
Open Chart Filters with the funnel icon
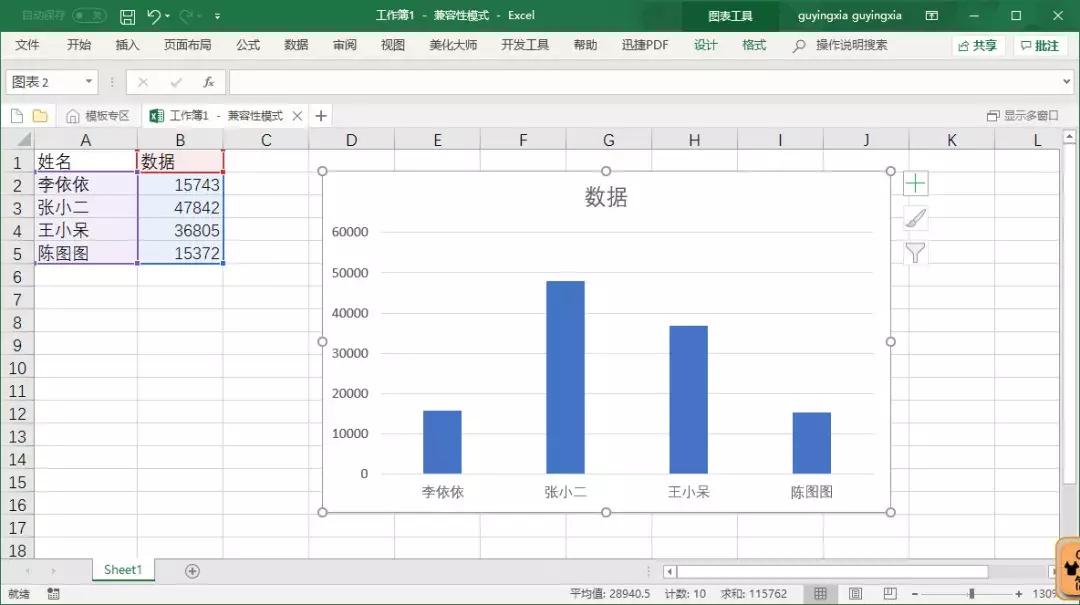pyautogui.click(x=915, y=254)
